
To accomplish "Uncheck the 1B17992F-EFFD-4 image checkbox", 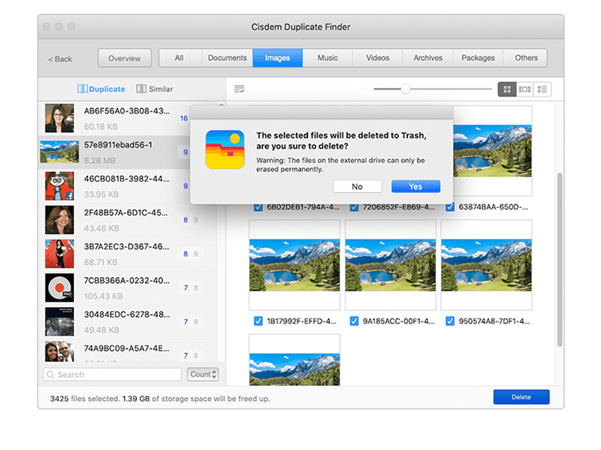I will [x=258, y=321].
